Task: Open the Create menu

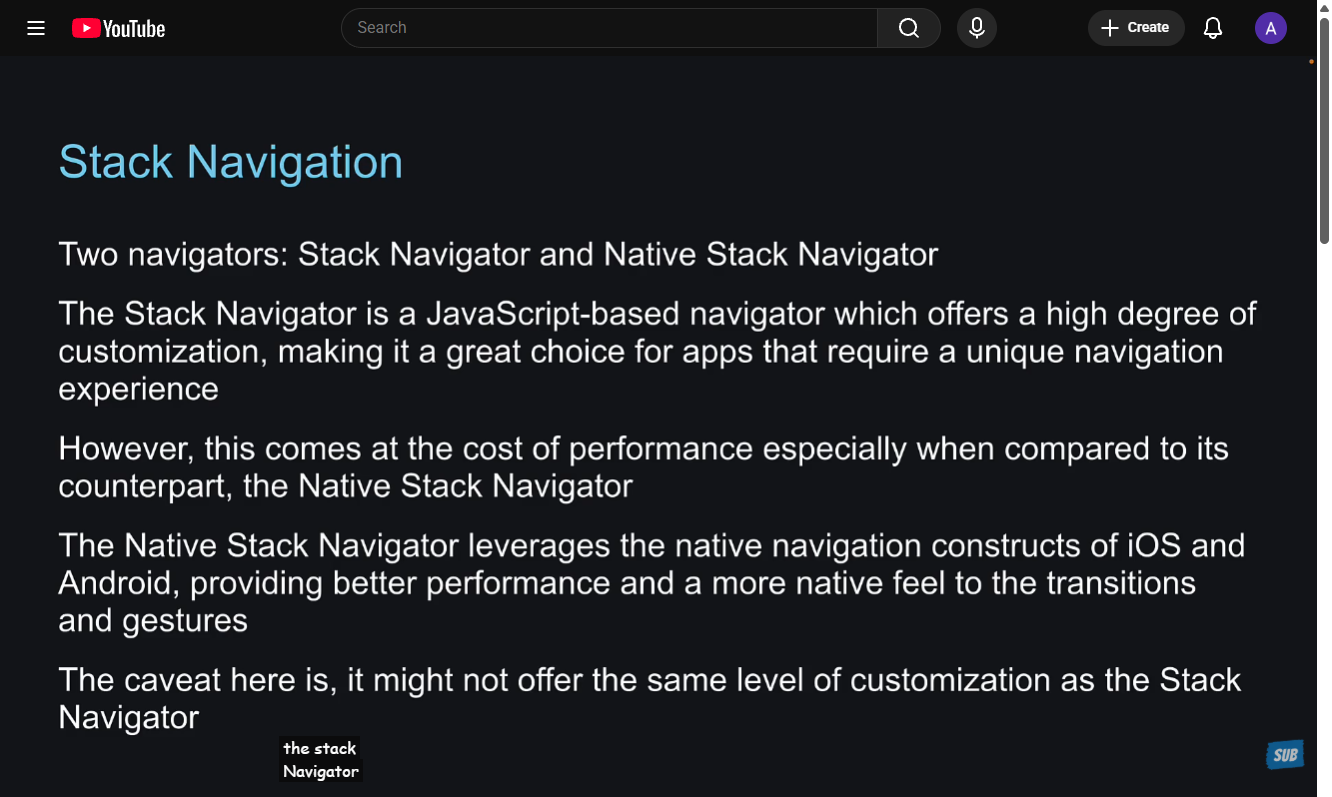Action: coord(1136,28)
